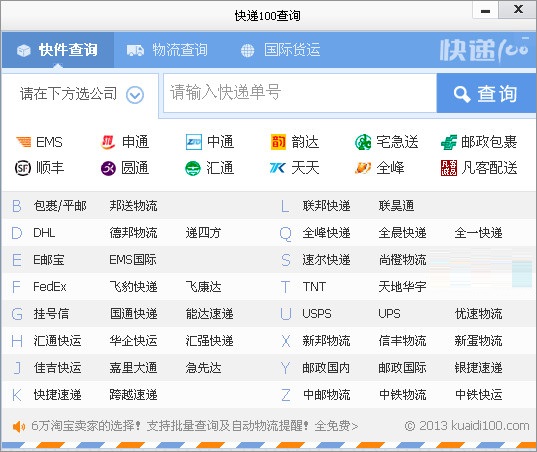Click the 圆通 purple logo icon

[x=108, y=168]
